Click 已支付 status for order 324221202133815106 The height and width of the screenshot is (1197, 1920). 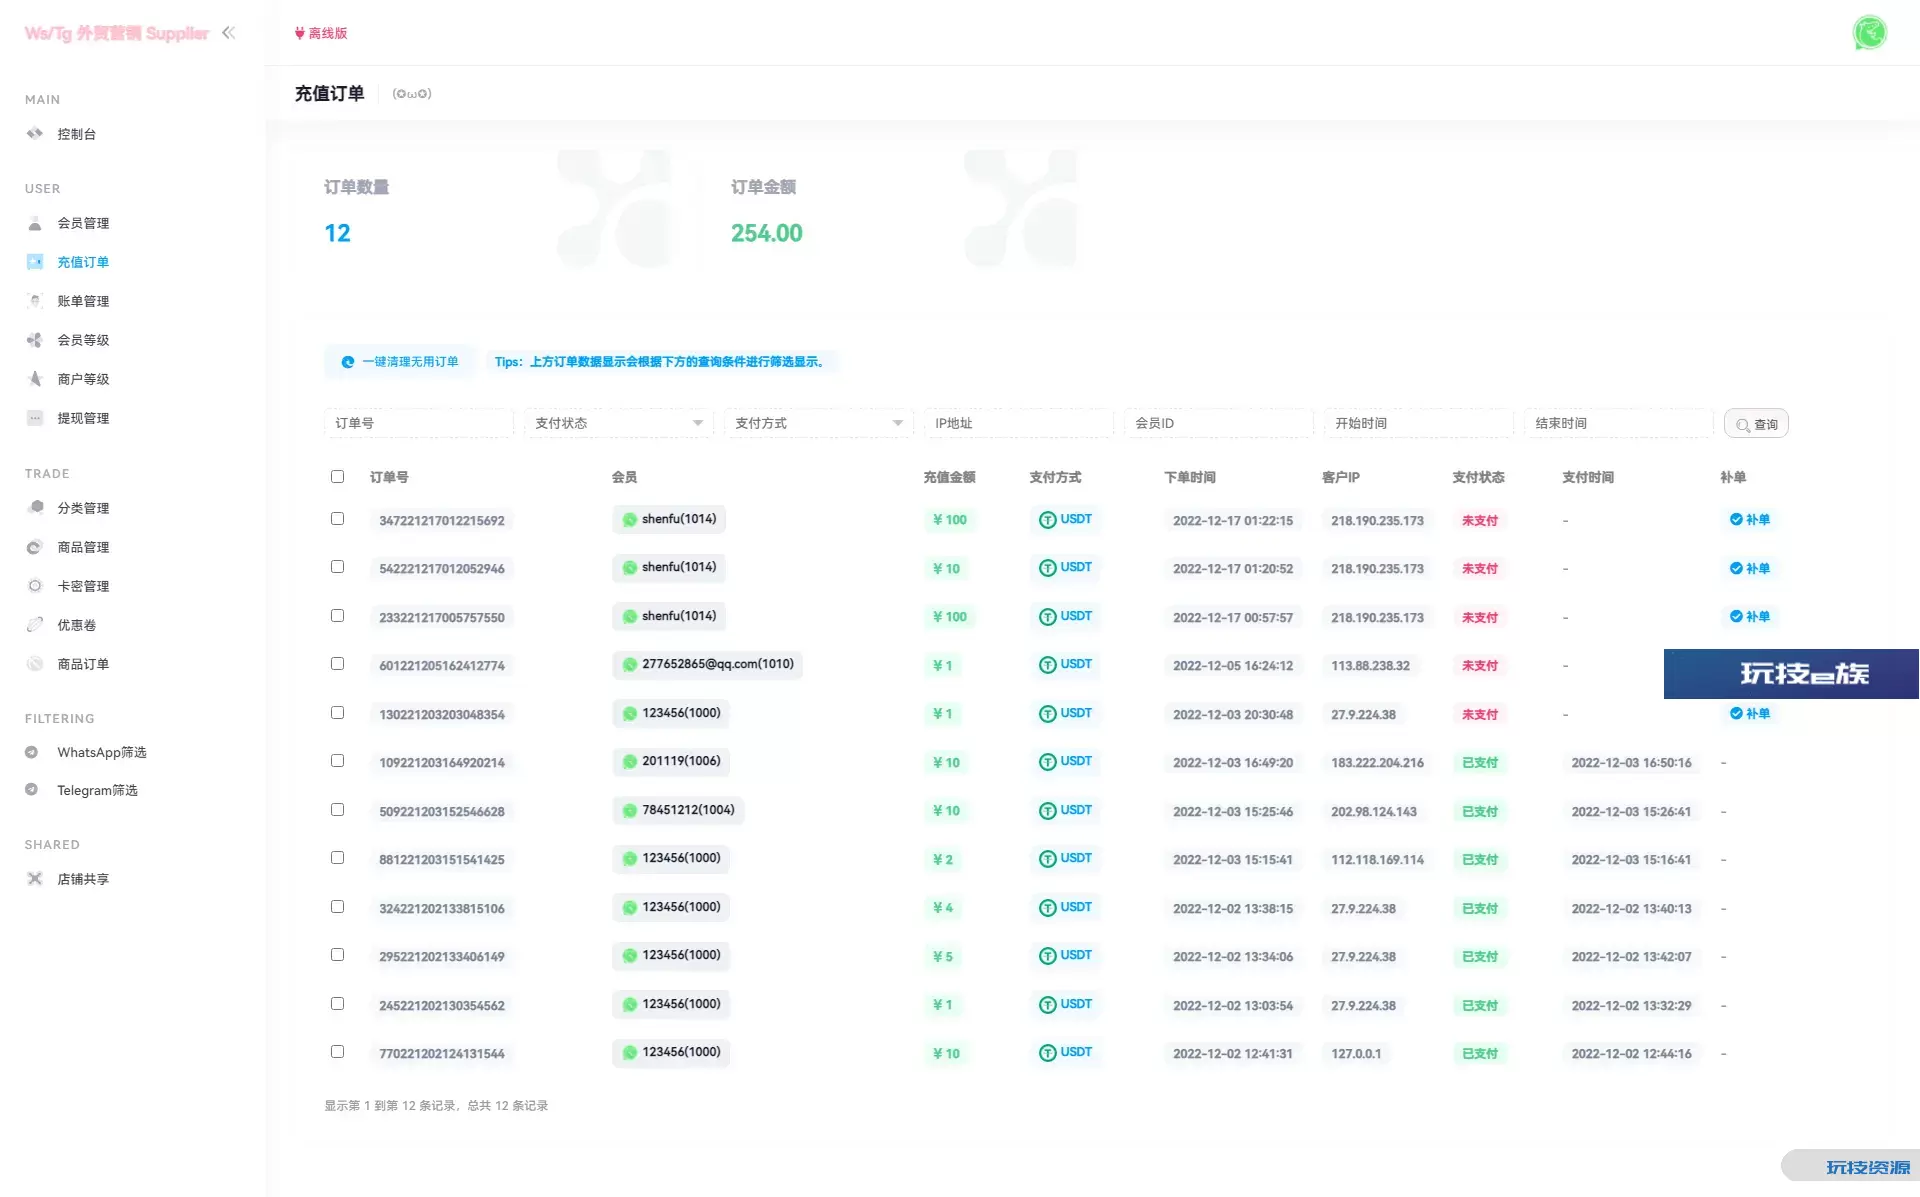click(1480, 908)
